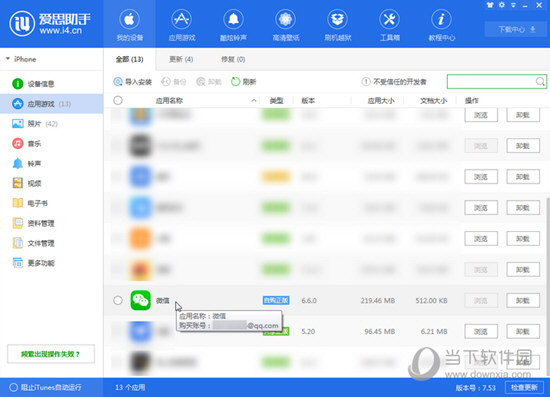
Task: Click 不受信任的开发者 help link
Action: pyautogui.click(x=394, y=82)
